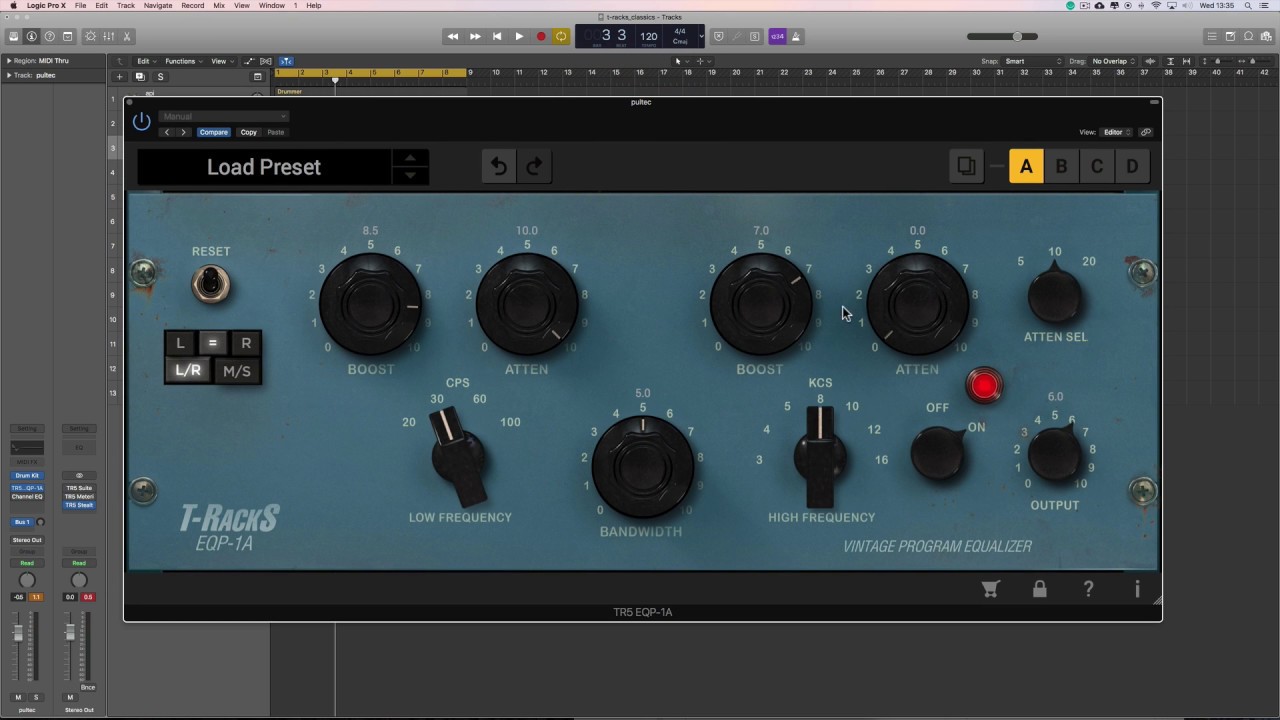Click the add track plus button
This screenshot has height=720, width=1280.
tap(120, 77)
